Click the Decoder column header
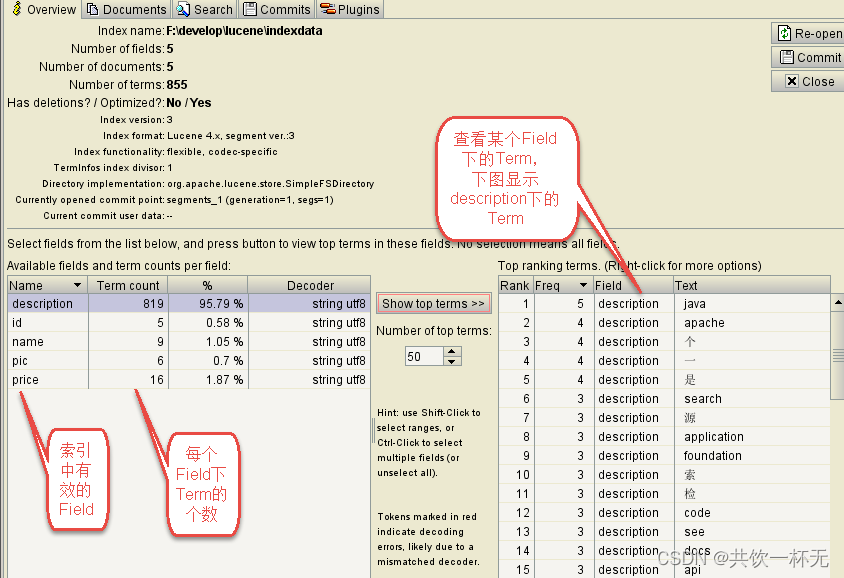Image resolution: width=844 pixels, height=578 pixels. [x=310, y=285]
